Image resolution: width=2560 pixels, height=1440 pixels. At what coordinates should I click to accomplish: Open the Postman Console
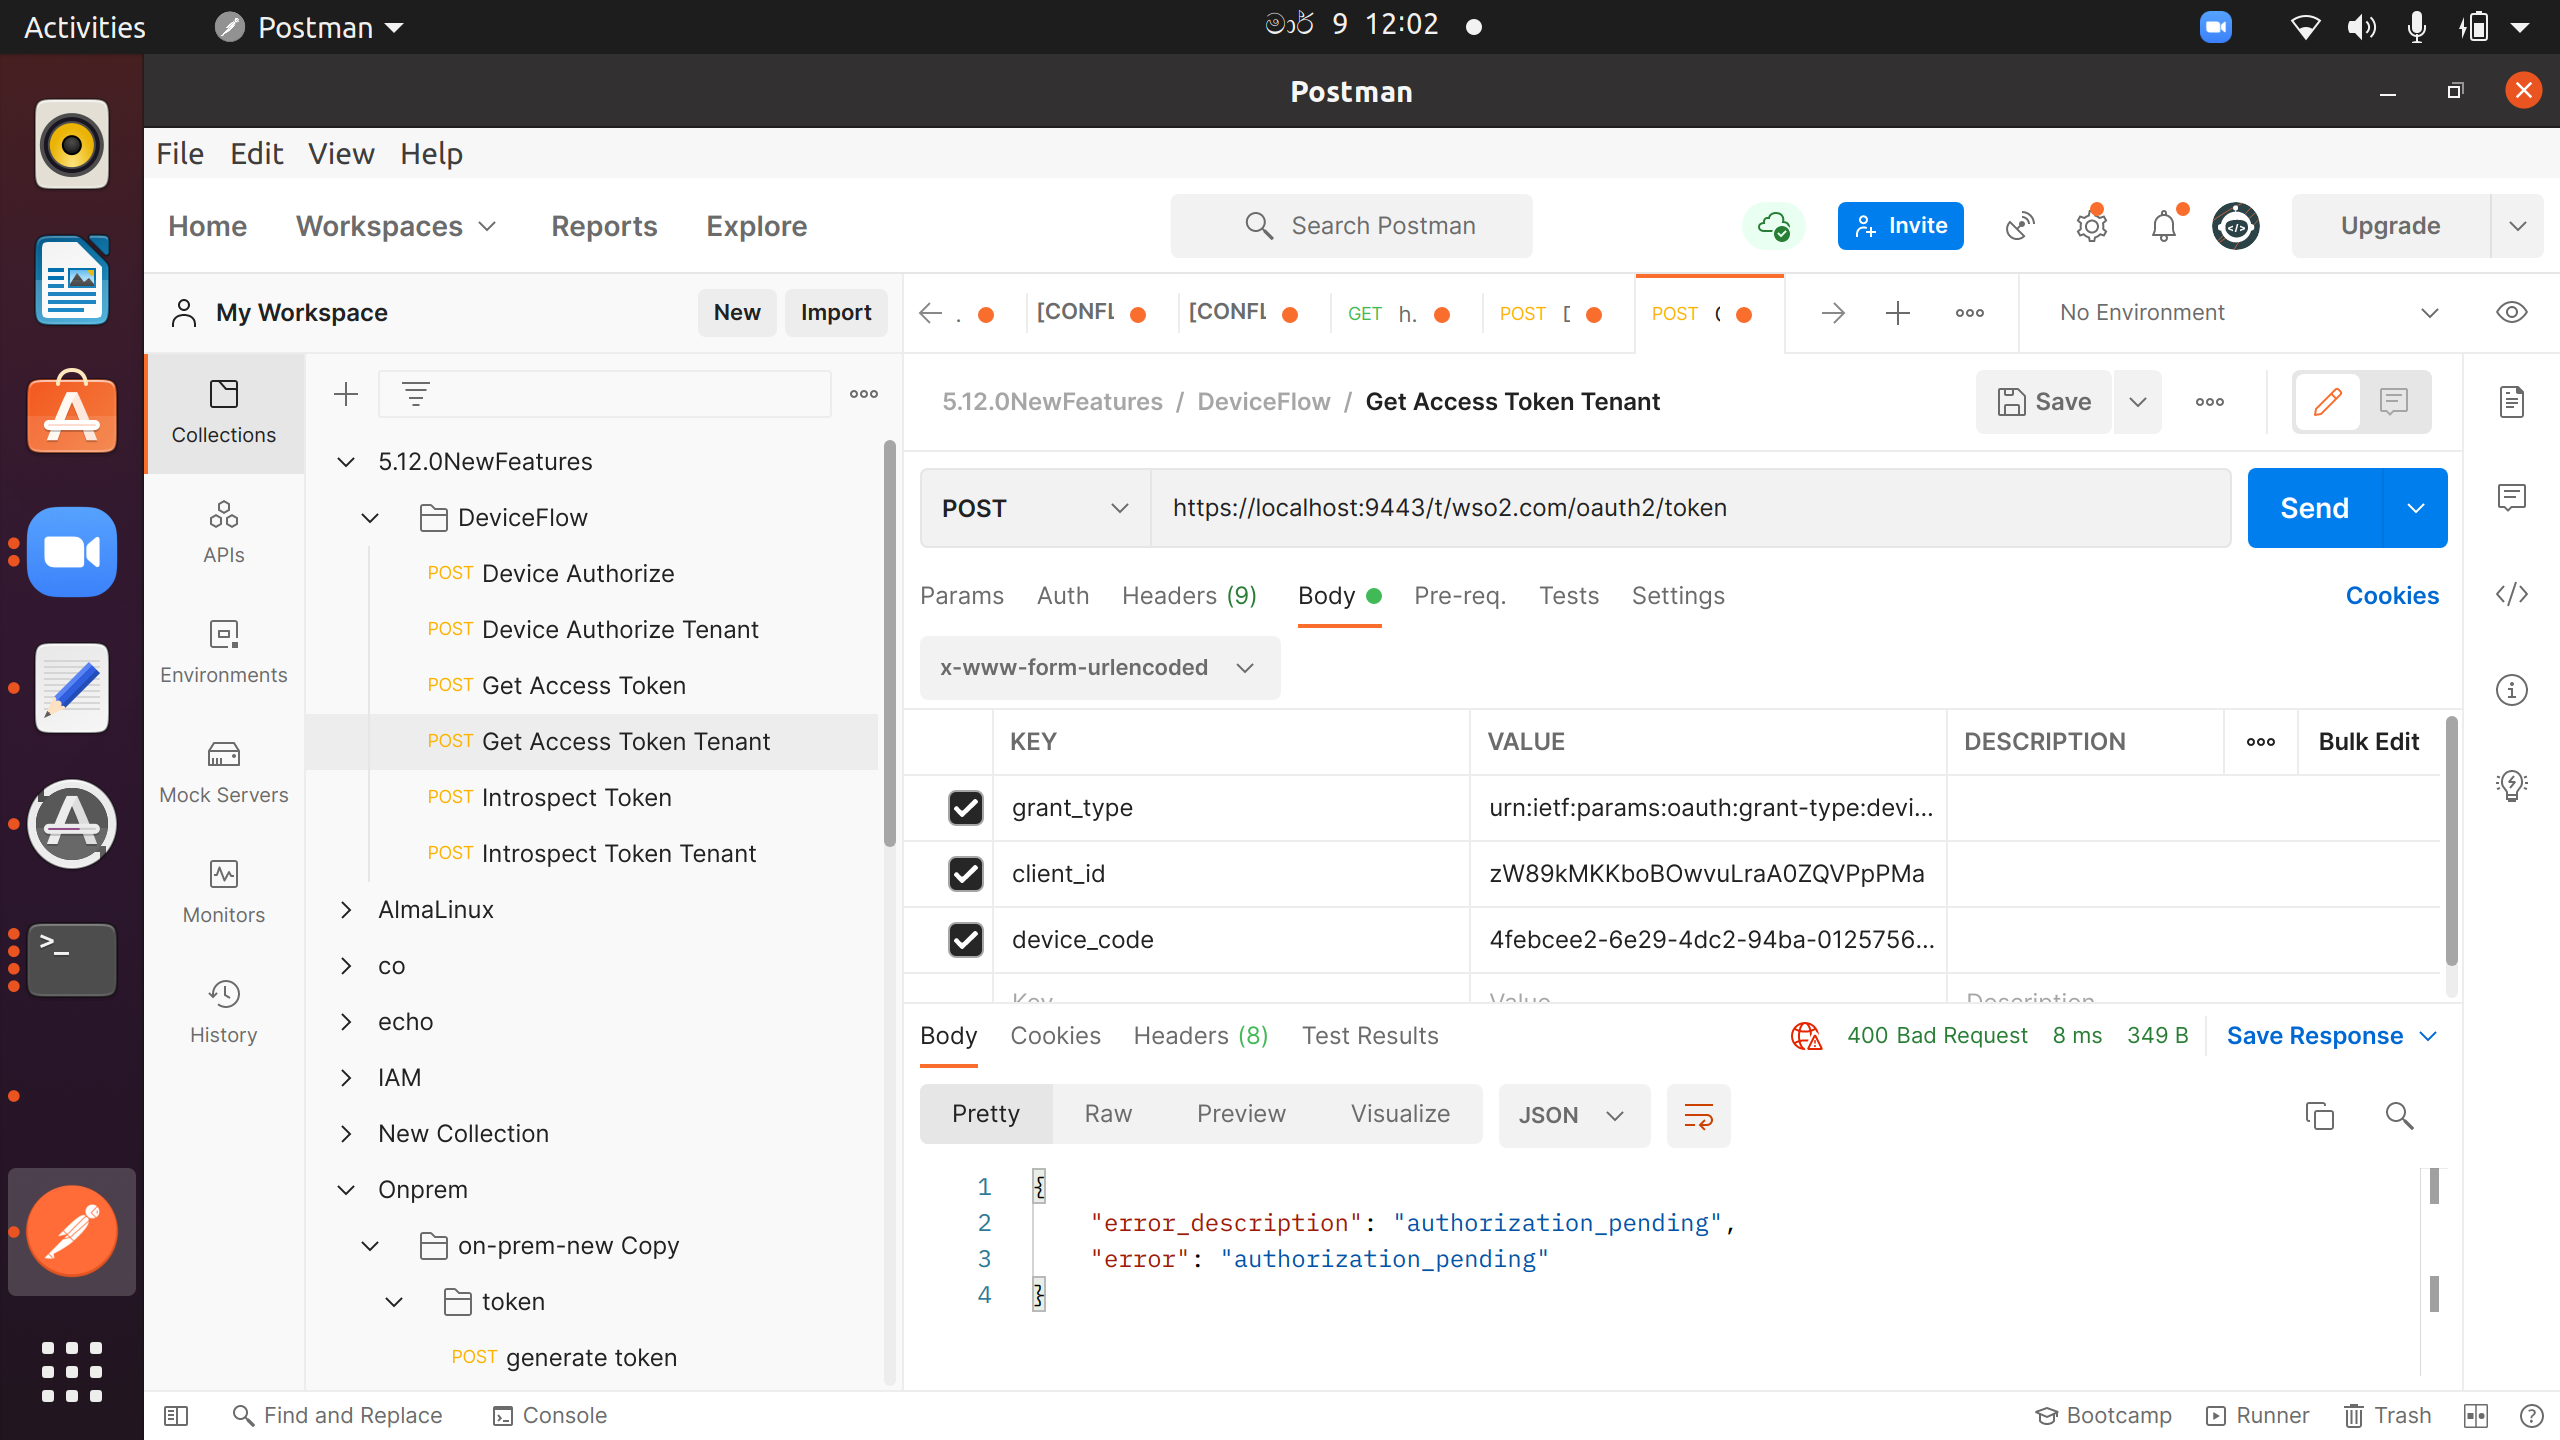(548, 1415)
